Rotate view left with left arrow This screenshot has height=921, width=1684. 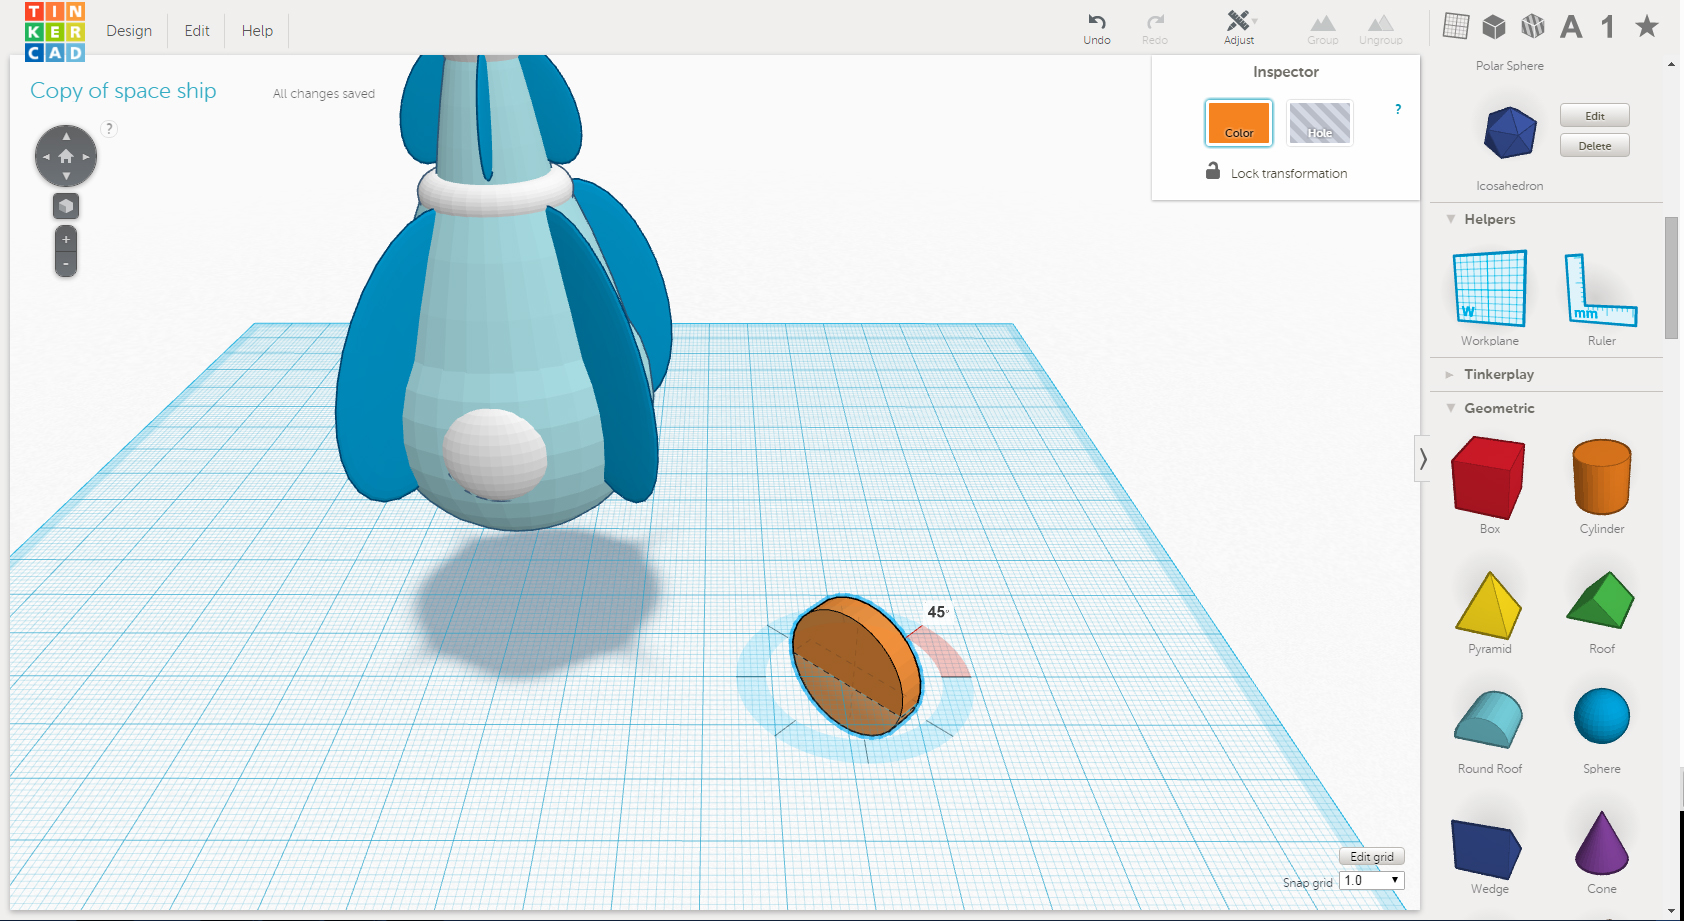coord(46,157)
